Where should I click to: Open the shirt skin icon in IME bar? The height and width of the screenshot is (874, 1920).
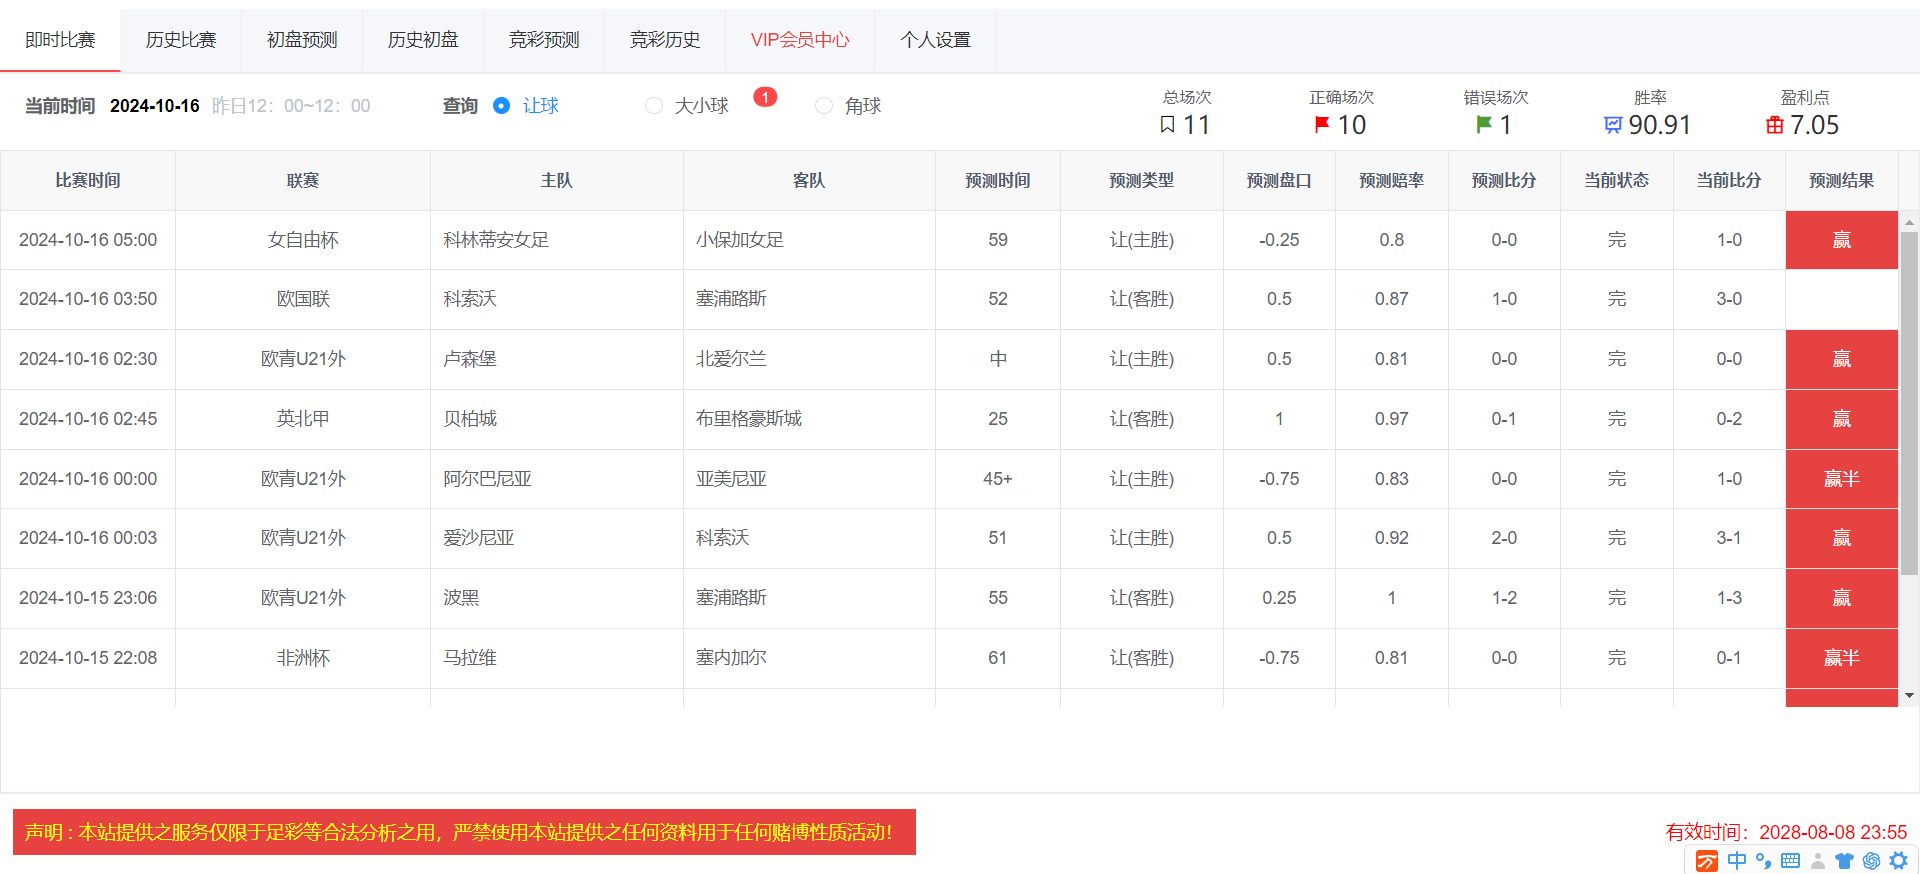pos(1845,861)
